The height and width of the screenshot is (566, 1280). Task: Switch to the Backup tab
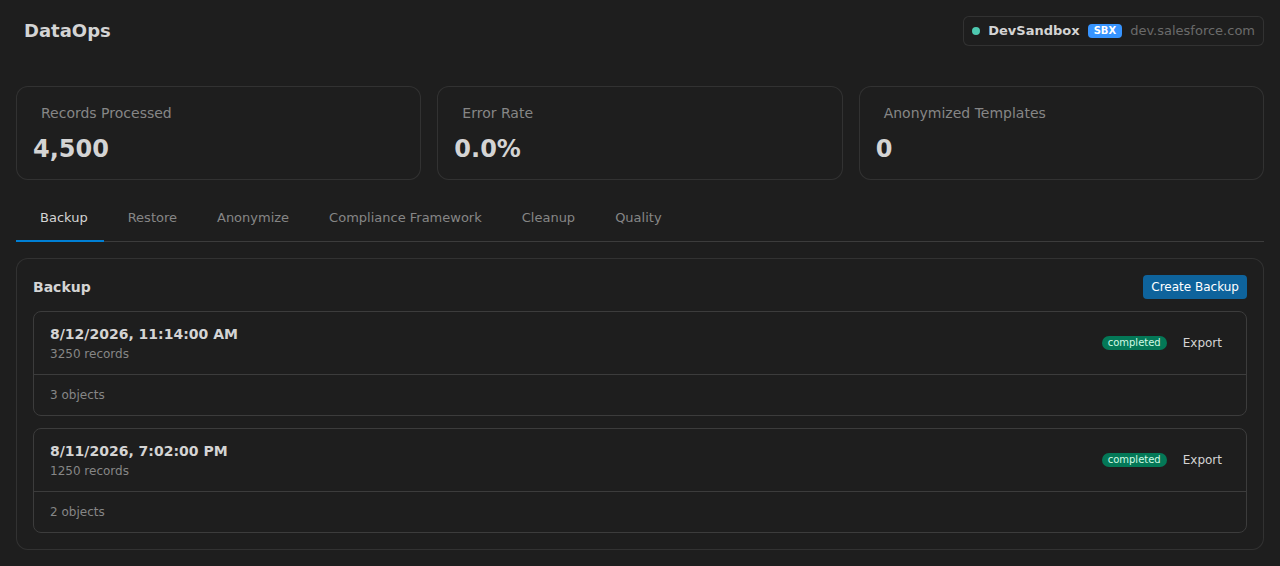[64, 218]
